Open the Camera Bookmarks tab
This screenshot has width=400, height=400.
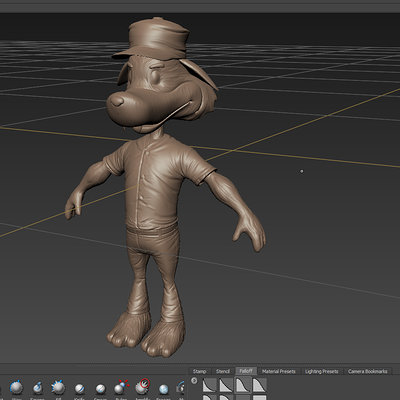point(368,371)
